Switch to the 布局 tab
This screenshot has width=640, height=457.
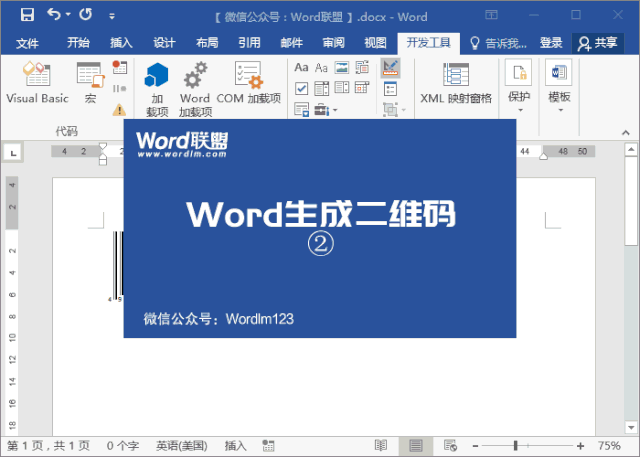pyautogui.click(x=207, y=43)
